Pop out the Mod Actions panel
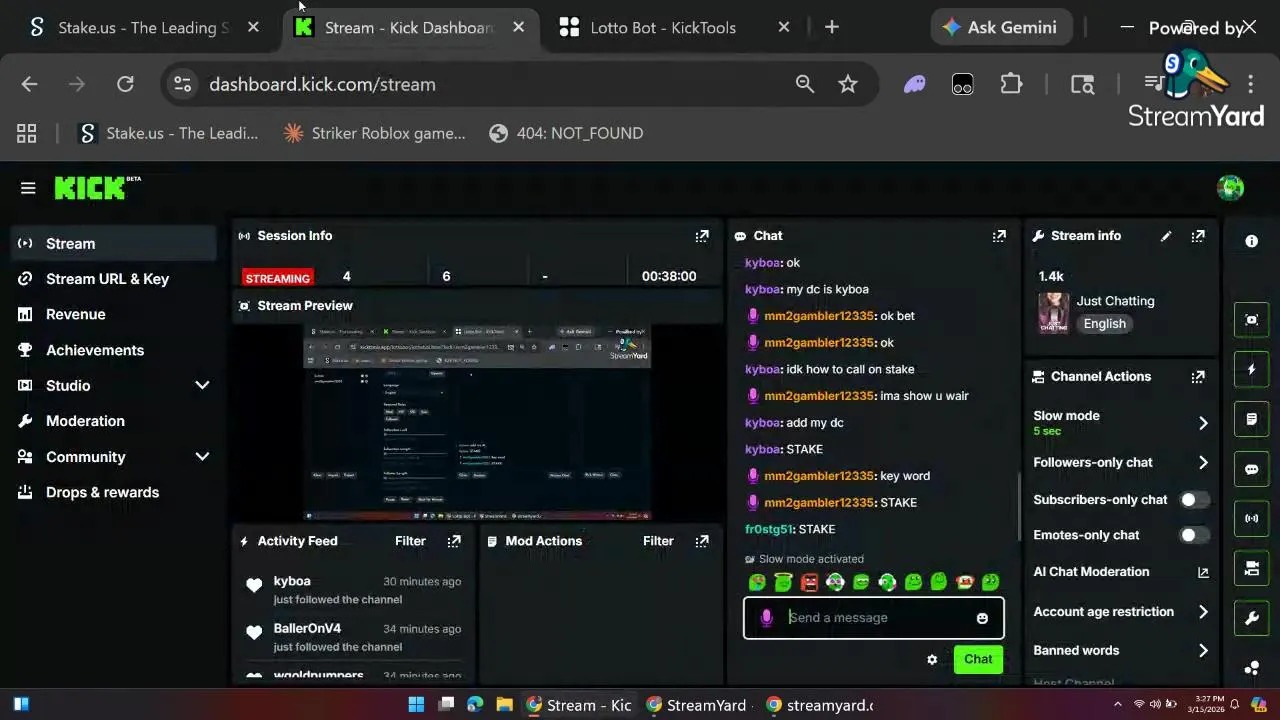 tap(702, 541)
